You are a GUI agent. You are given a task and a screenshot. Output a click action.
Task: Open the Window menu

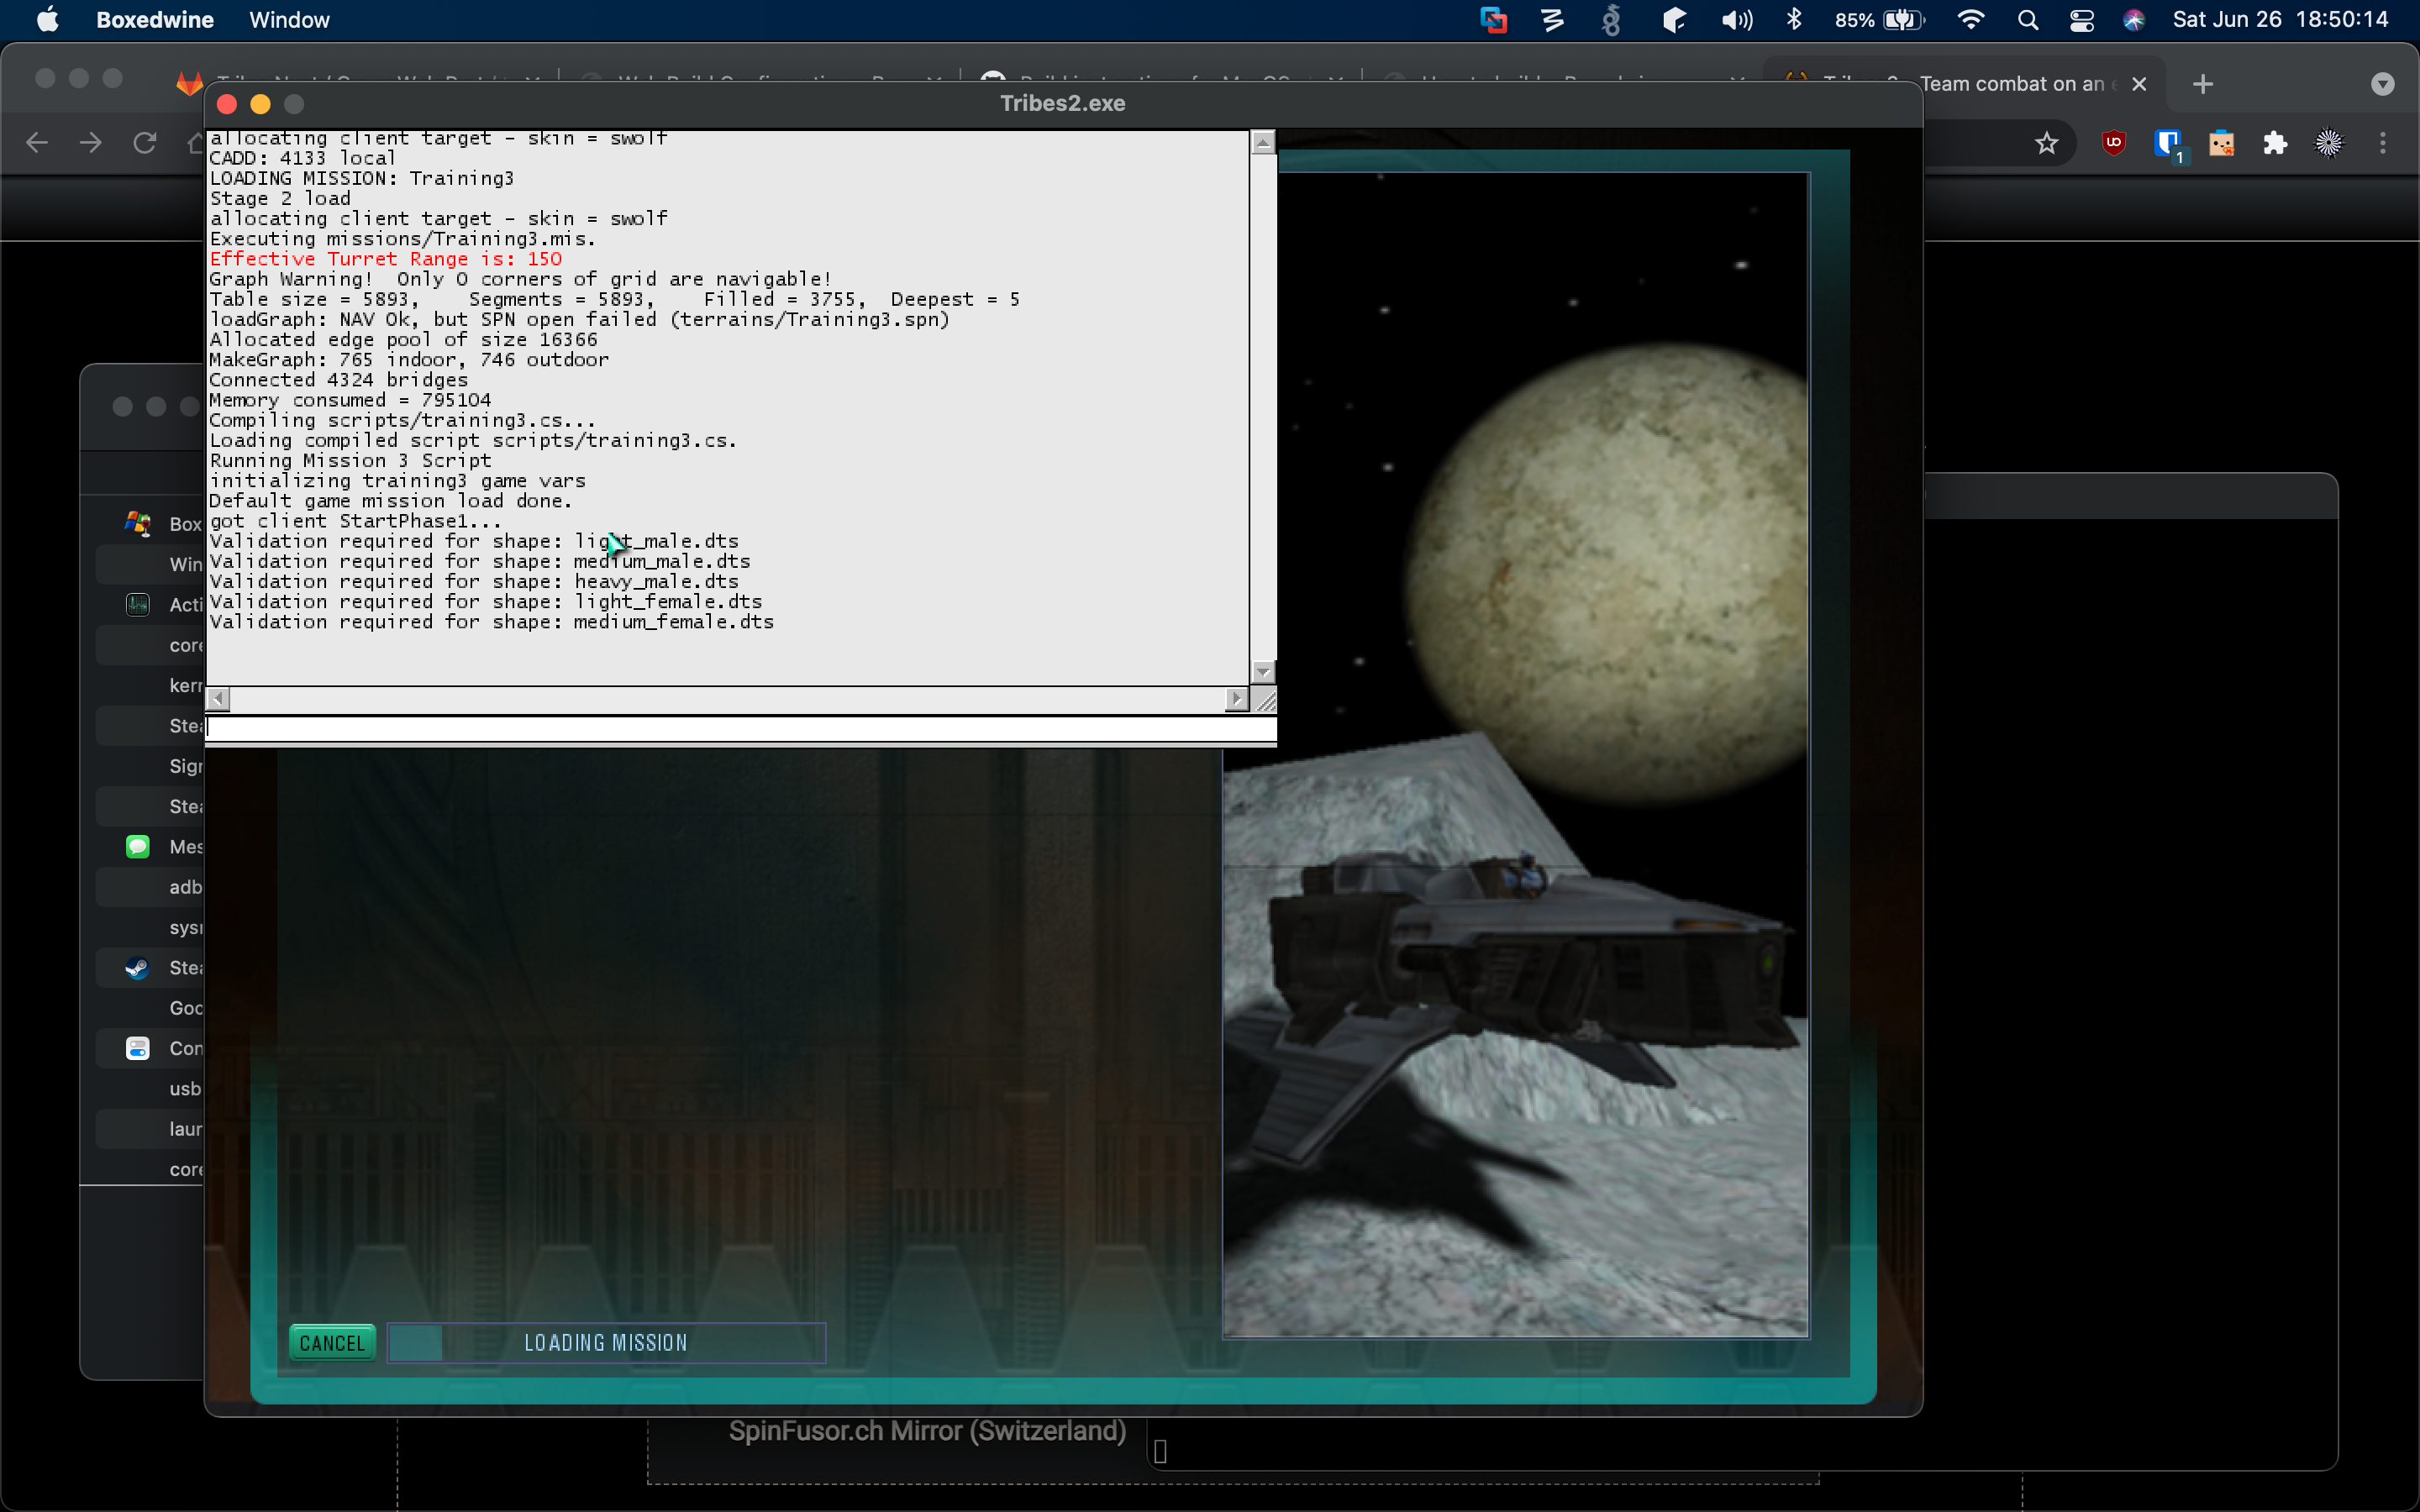(289, 20)
